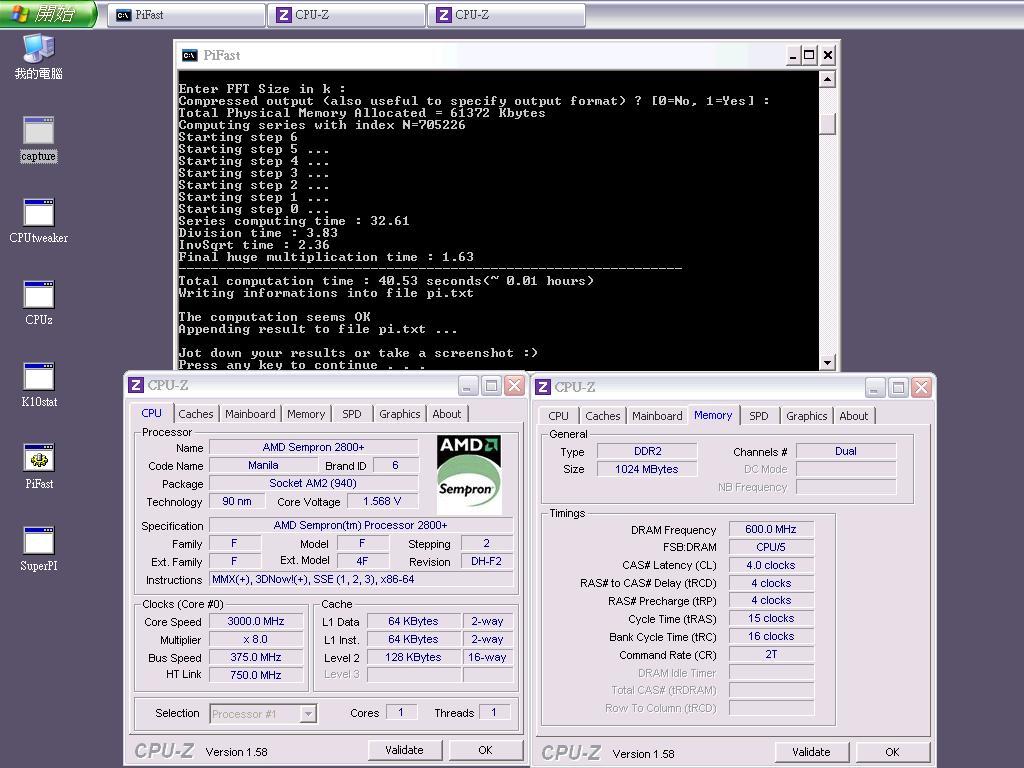Viewport: 1024px width, 768px height.
Task: Open Mainboard tab in left CPU-Z window
Action: pyautogui.click(x=250, y=414)
